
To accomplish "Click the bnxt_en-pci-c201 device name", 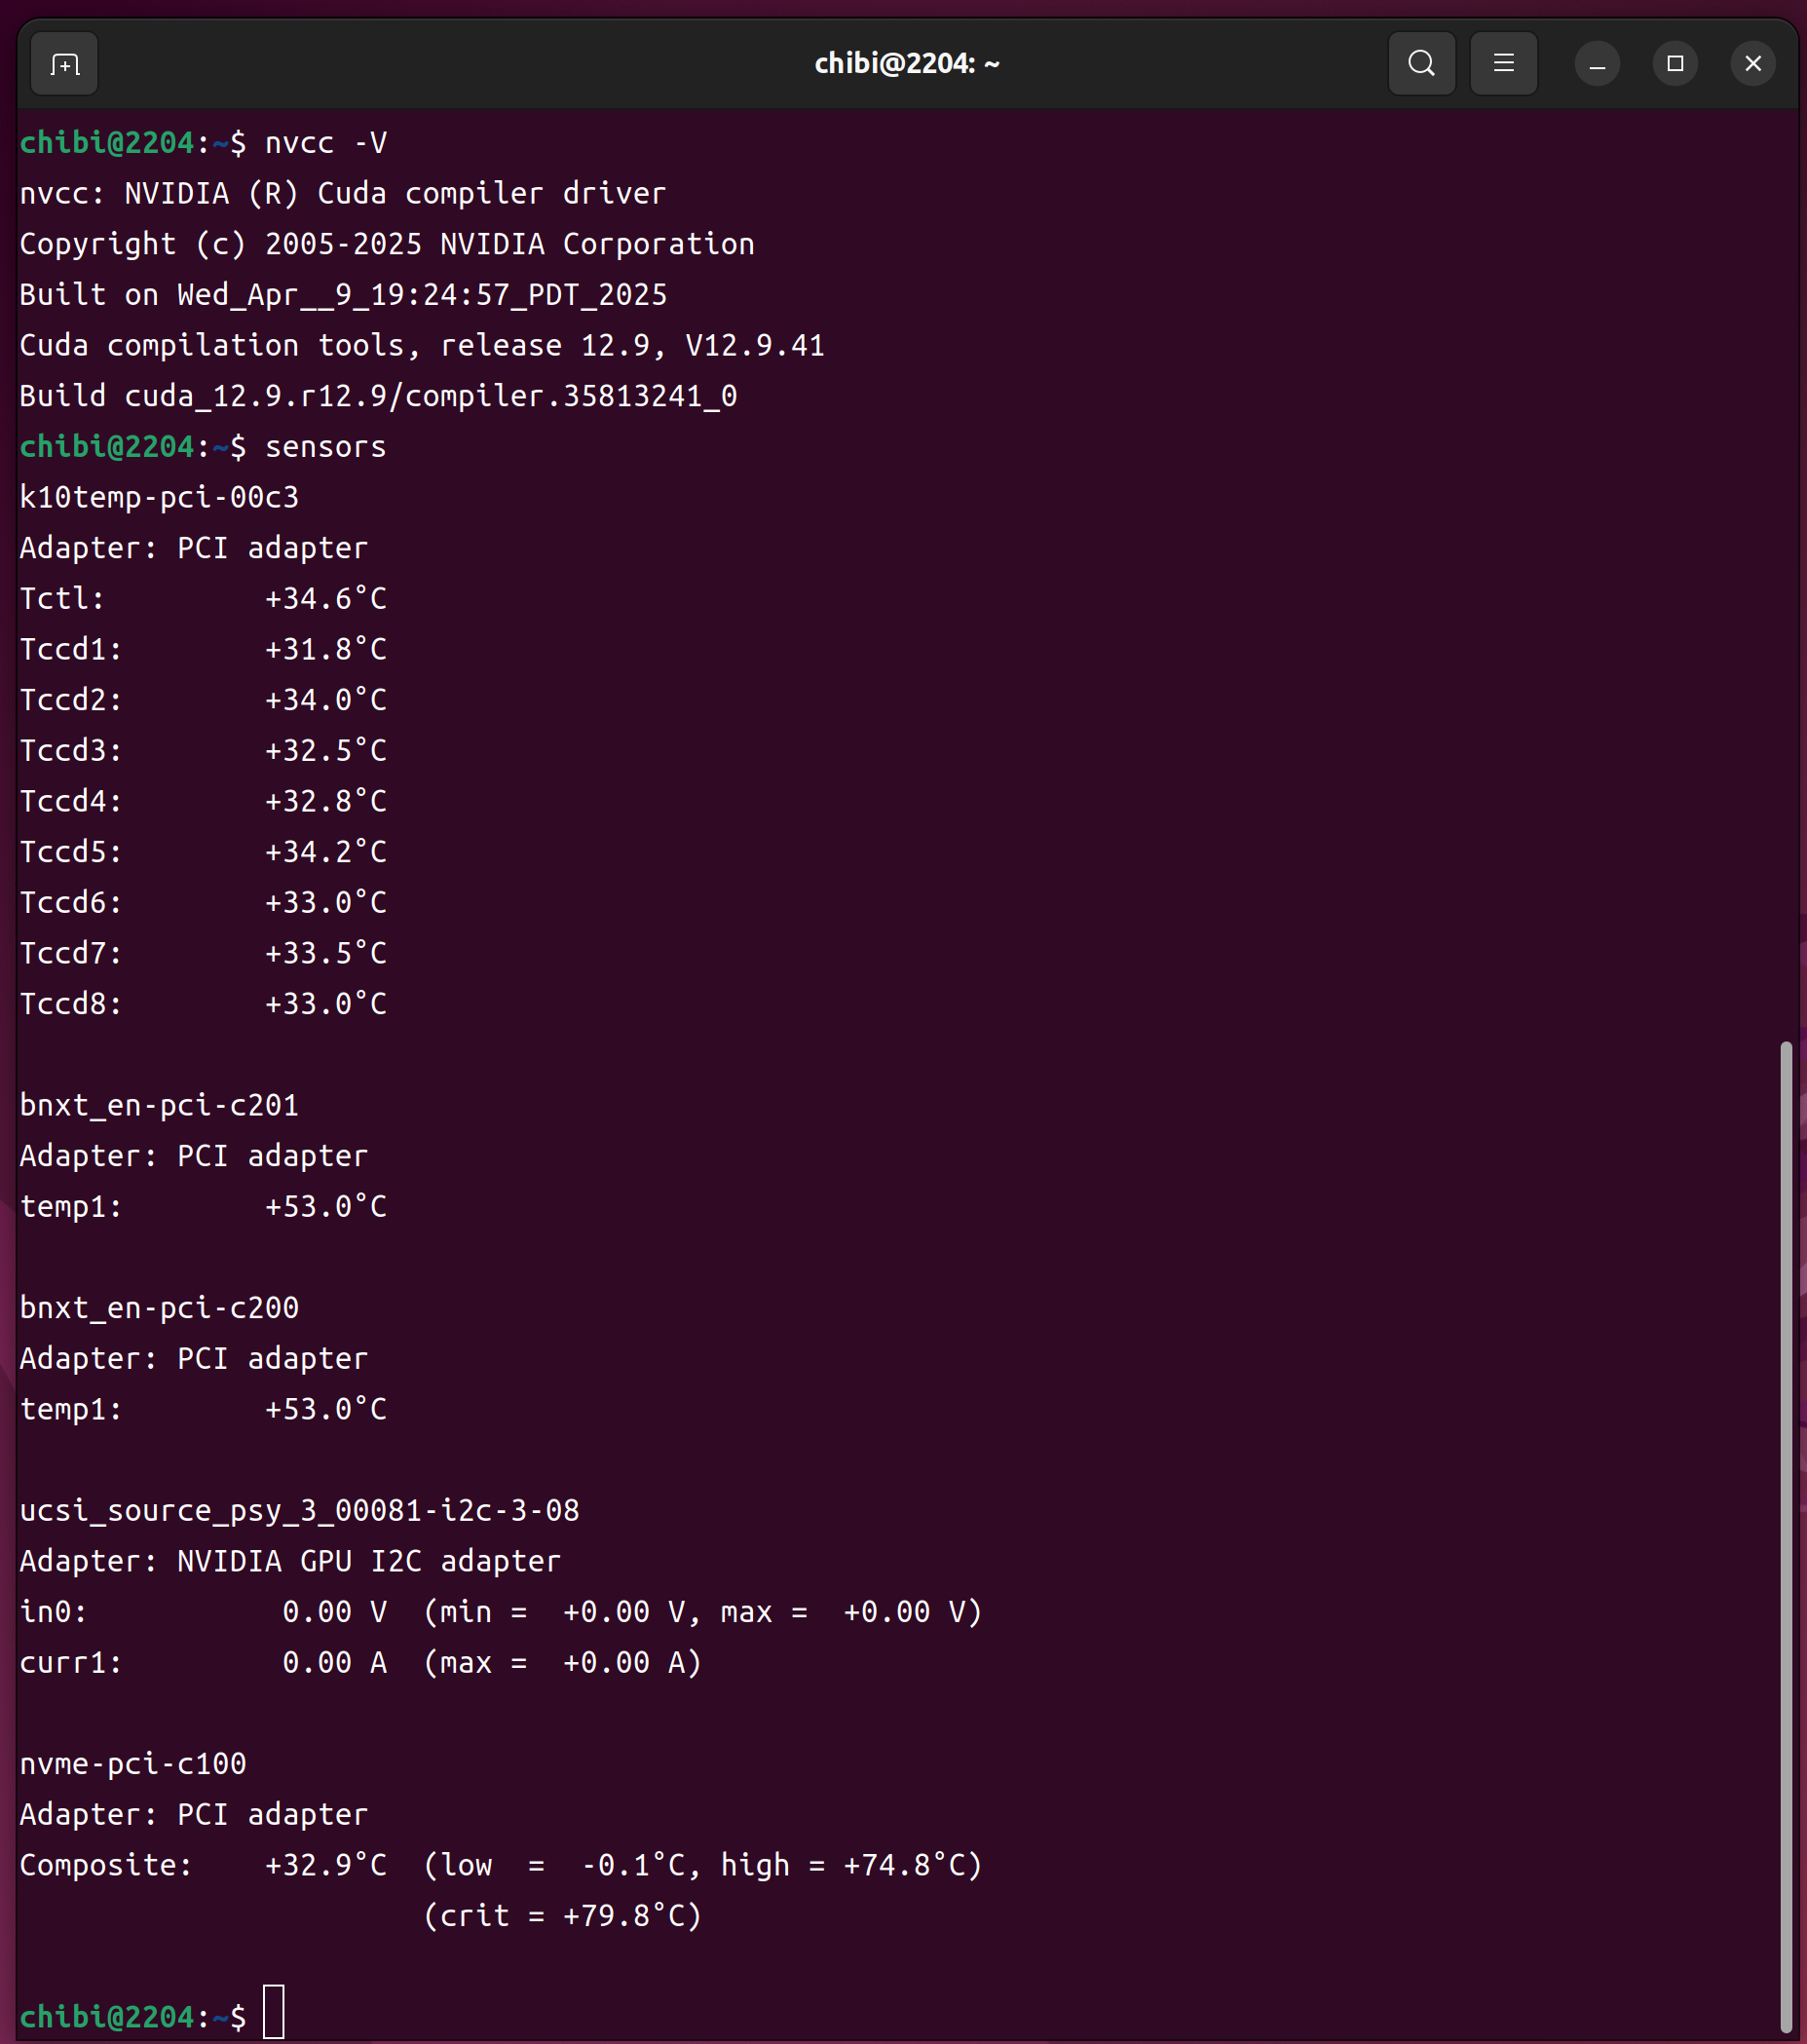I will (x=159, y=1106).
